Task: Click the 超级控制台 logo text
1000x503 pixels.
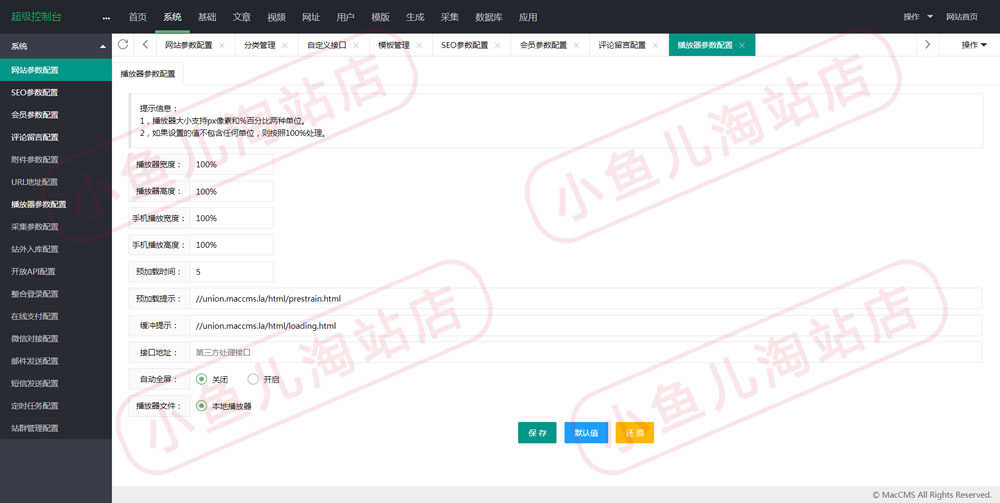Action: pyautogui.click(x=36, y=17)
